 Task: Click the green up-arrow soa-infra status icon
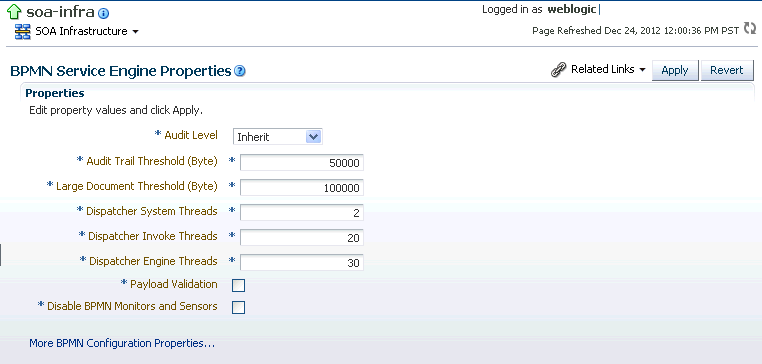(x=15, y=12)
